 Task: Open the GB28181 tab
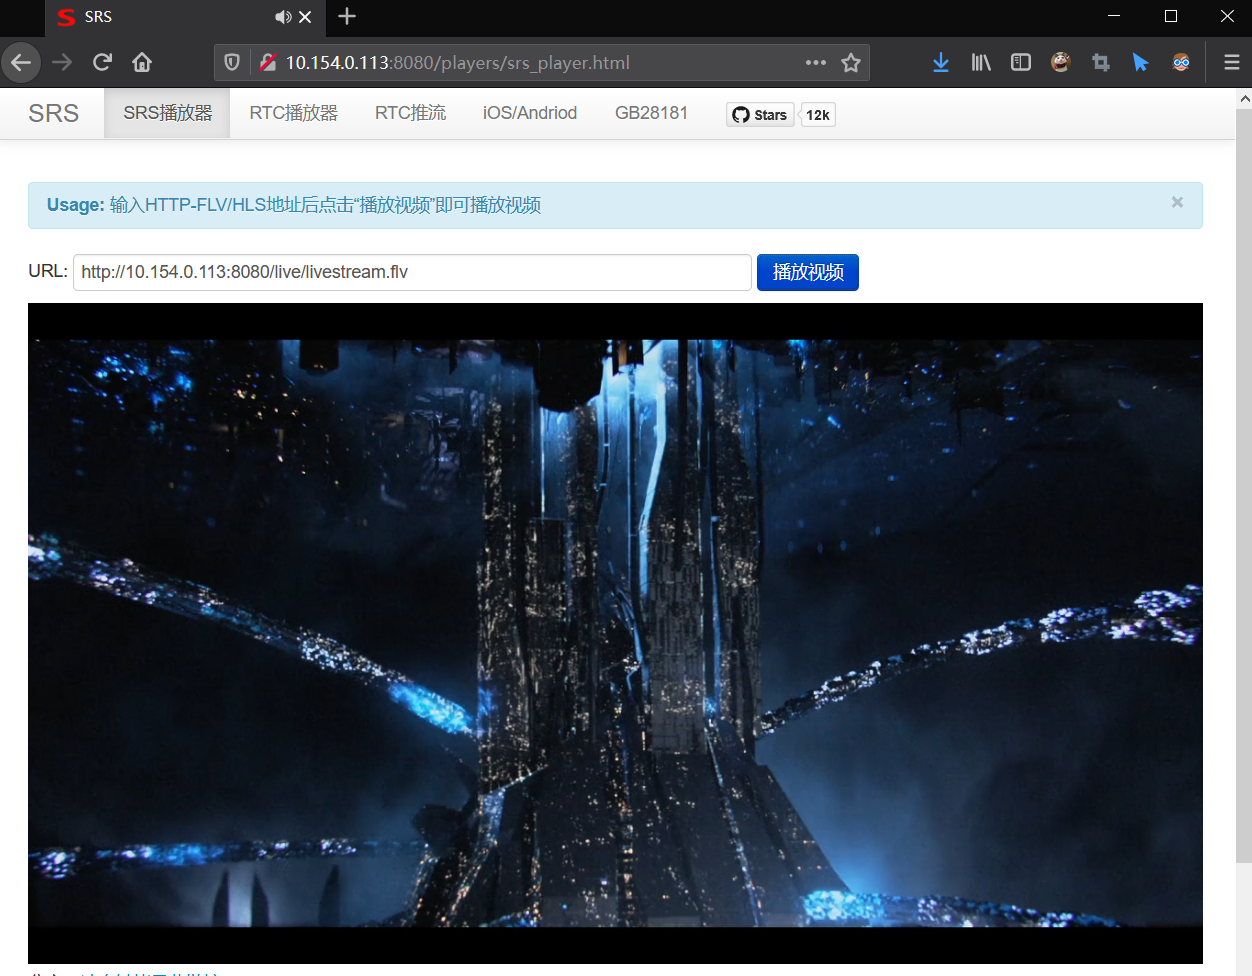pyautogui.click(x=651, y=113)
